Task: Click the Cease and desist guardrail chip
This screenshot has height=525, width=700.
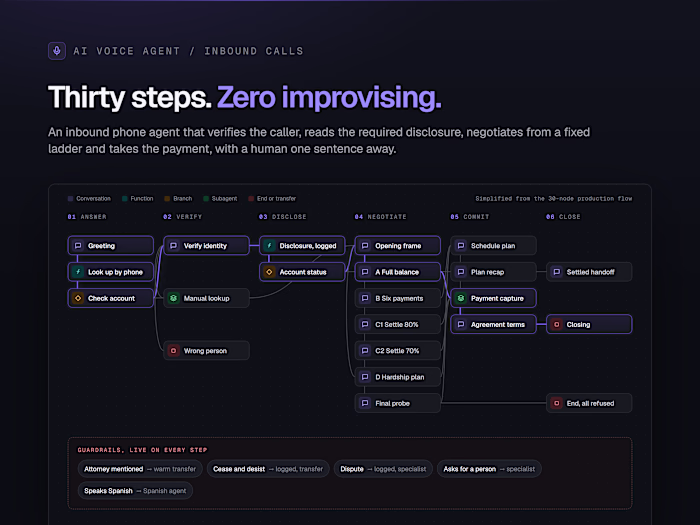Action: click(x=268, y=469)
